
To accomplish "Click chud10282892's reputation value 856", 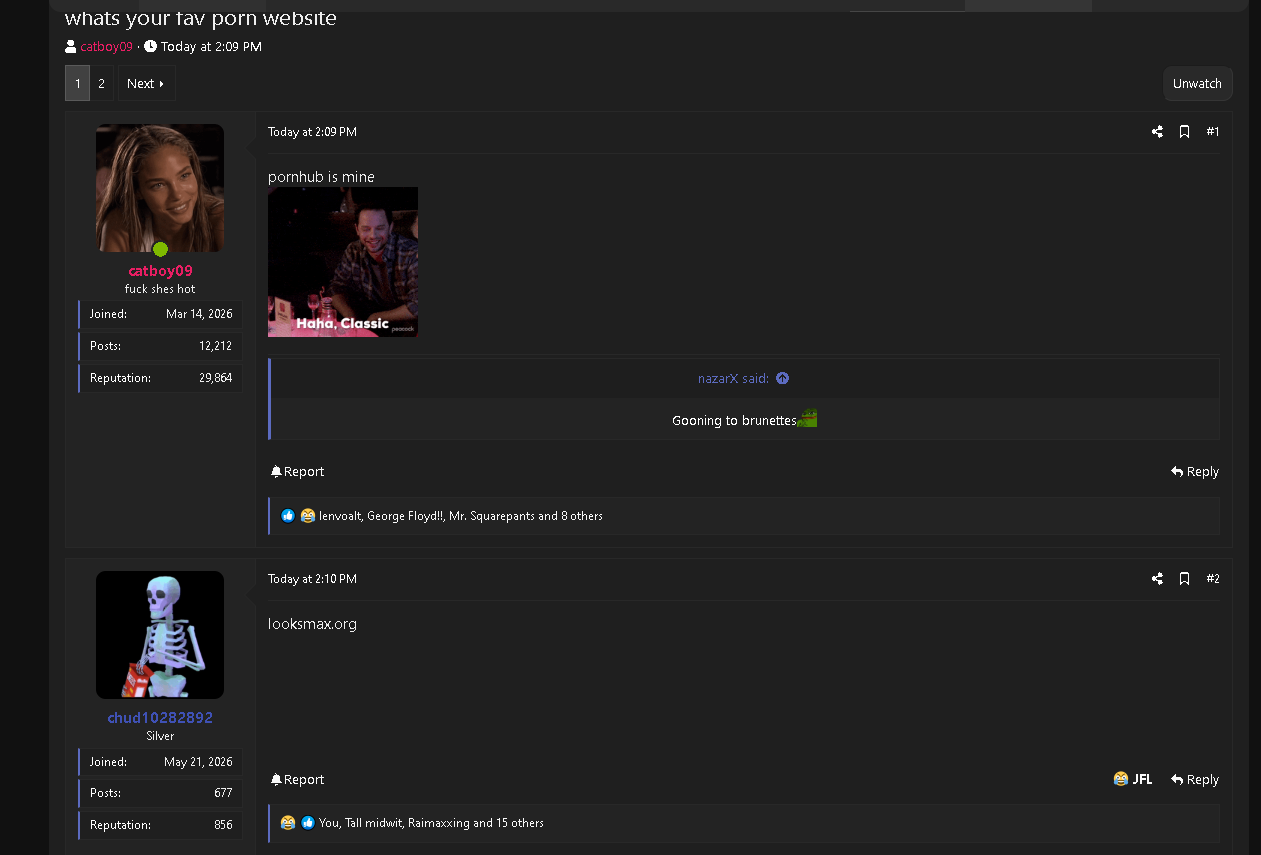I will coord(223,825).
